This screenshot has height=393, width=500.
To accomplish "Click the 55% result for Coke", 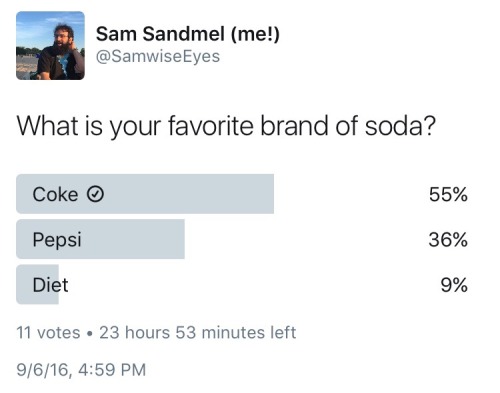I will coord(448,194).
